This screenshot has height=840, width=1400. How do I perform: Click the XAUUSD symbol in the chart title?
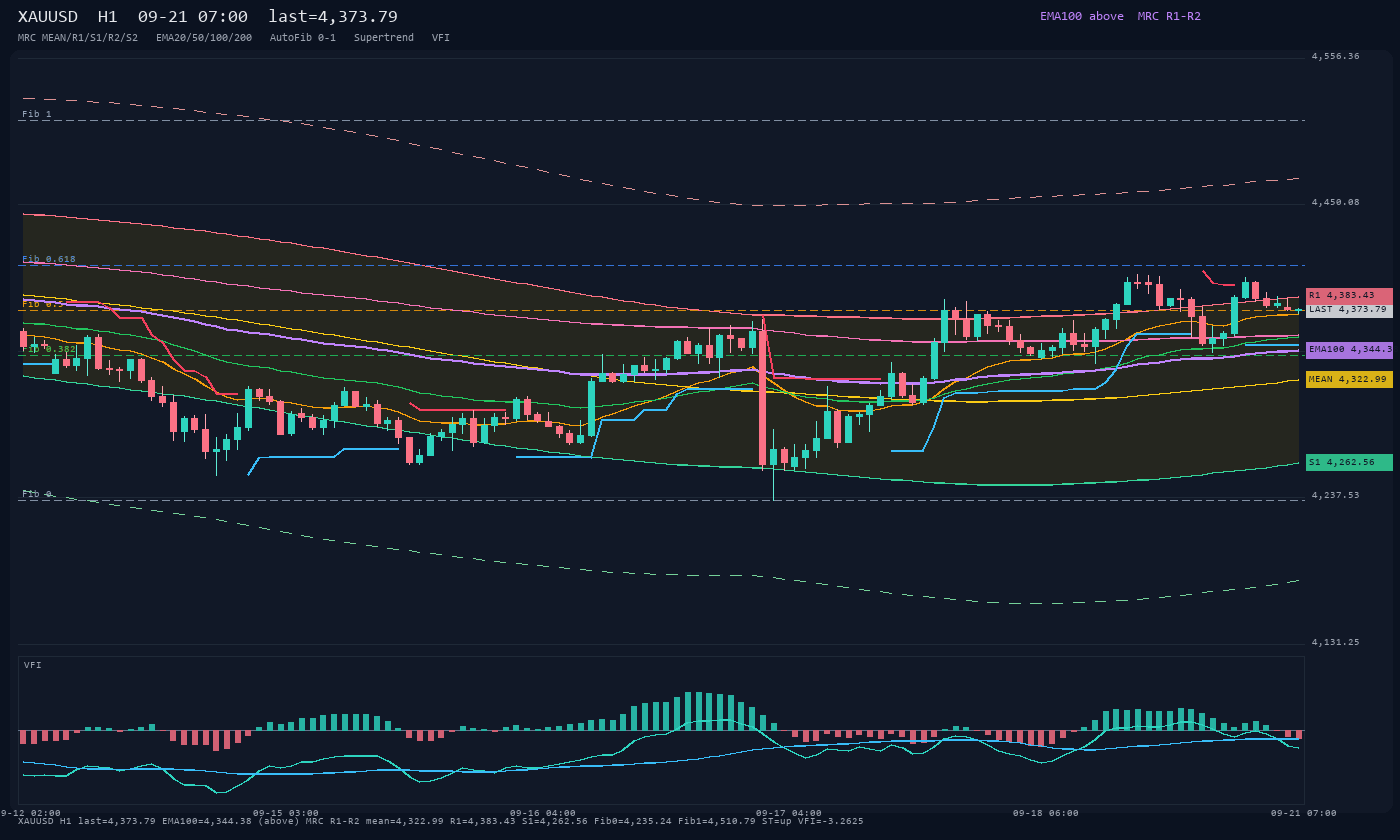click(x=48, y=17)
